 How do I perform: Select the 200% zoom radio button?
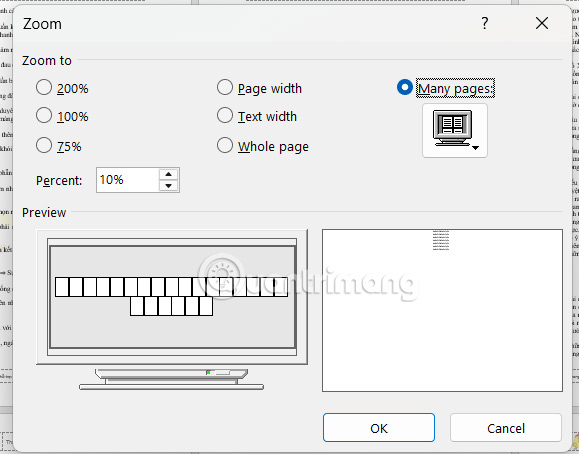(44, 88)
